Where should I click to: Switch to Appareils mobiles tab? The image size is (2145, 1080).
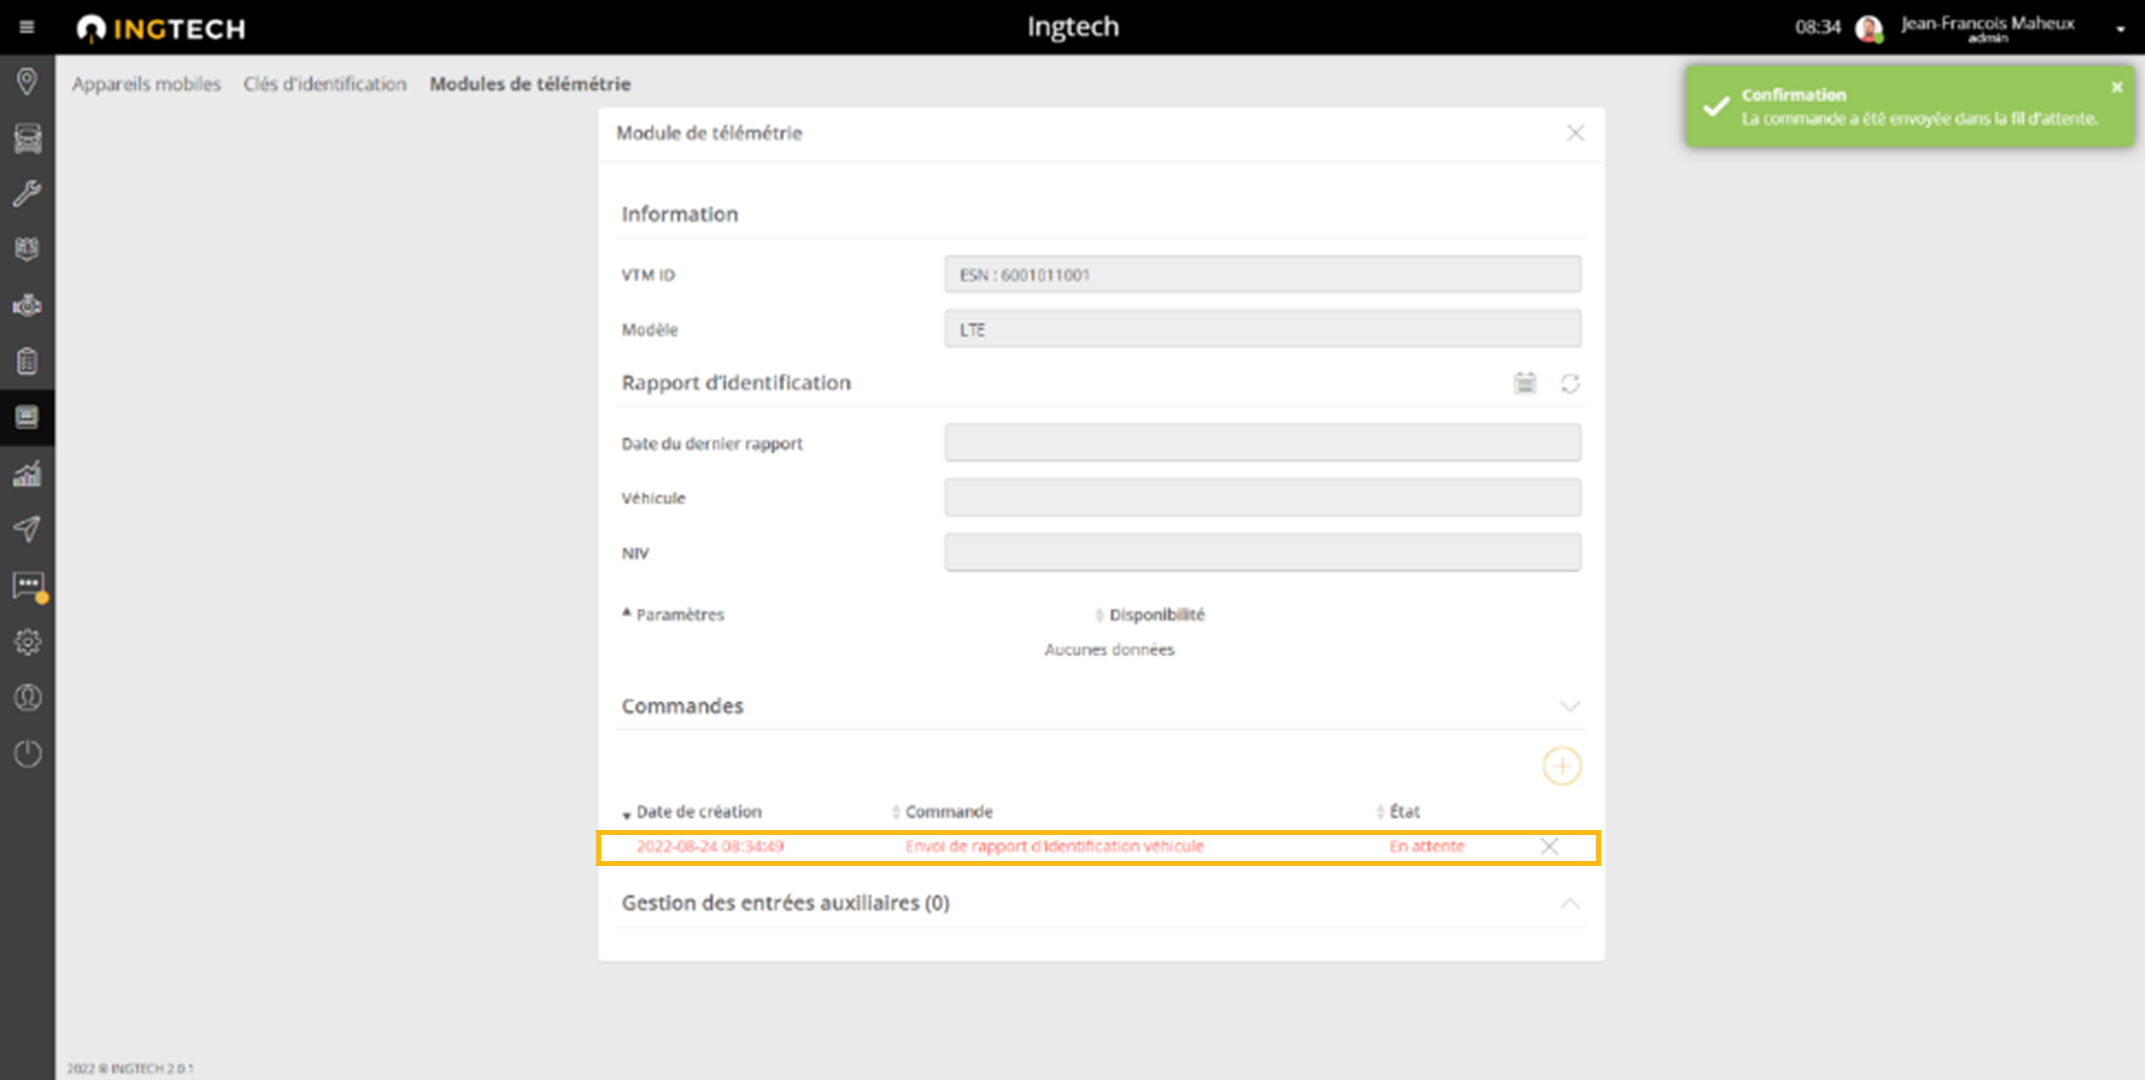pos(146,84)
